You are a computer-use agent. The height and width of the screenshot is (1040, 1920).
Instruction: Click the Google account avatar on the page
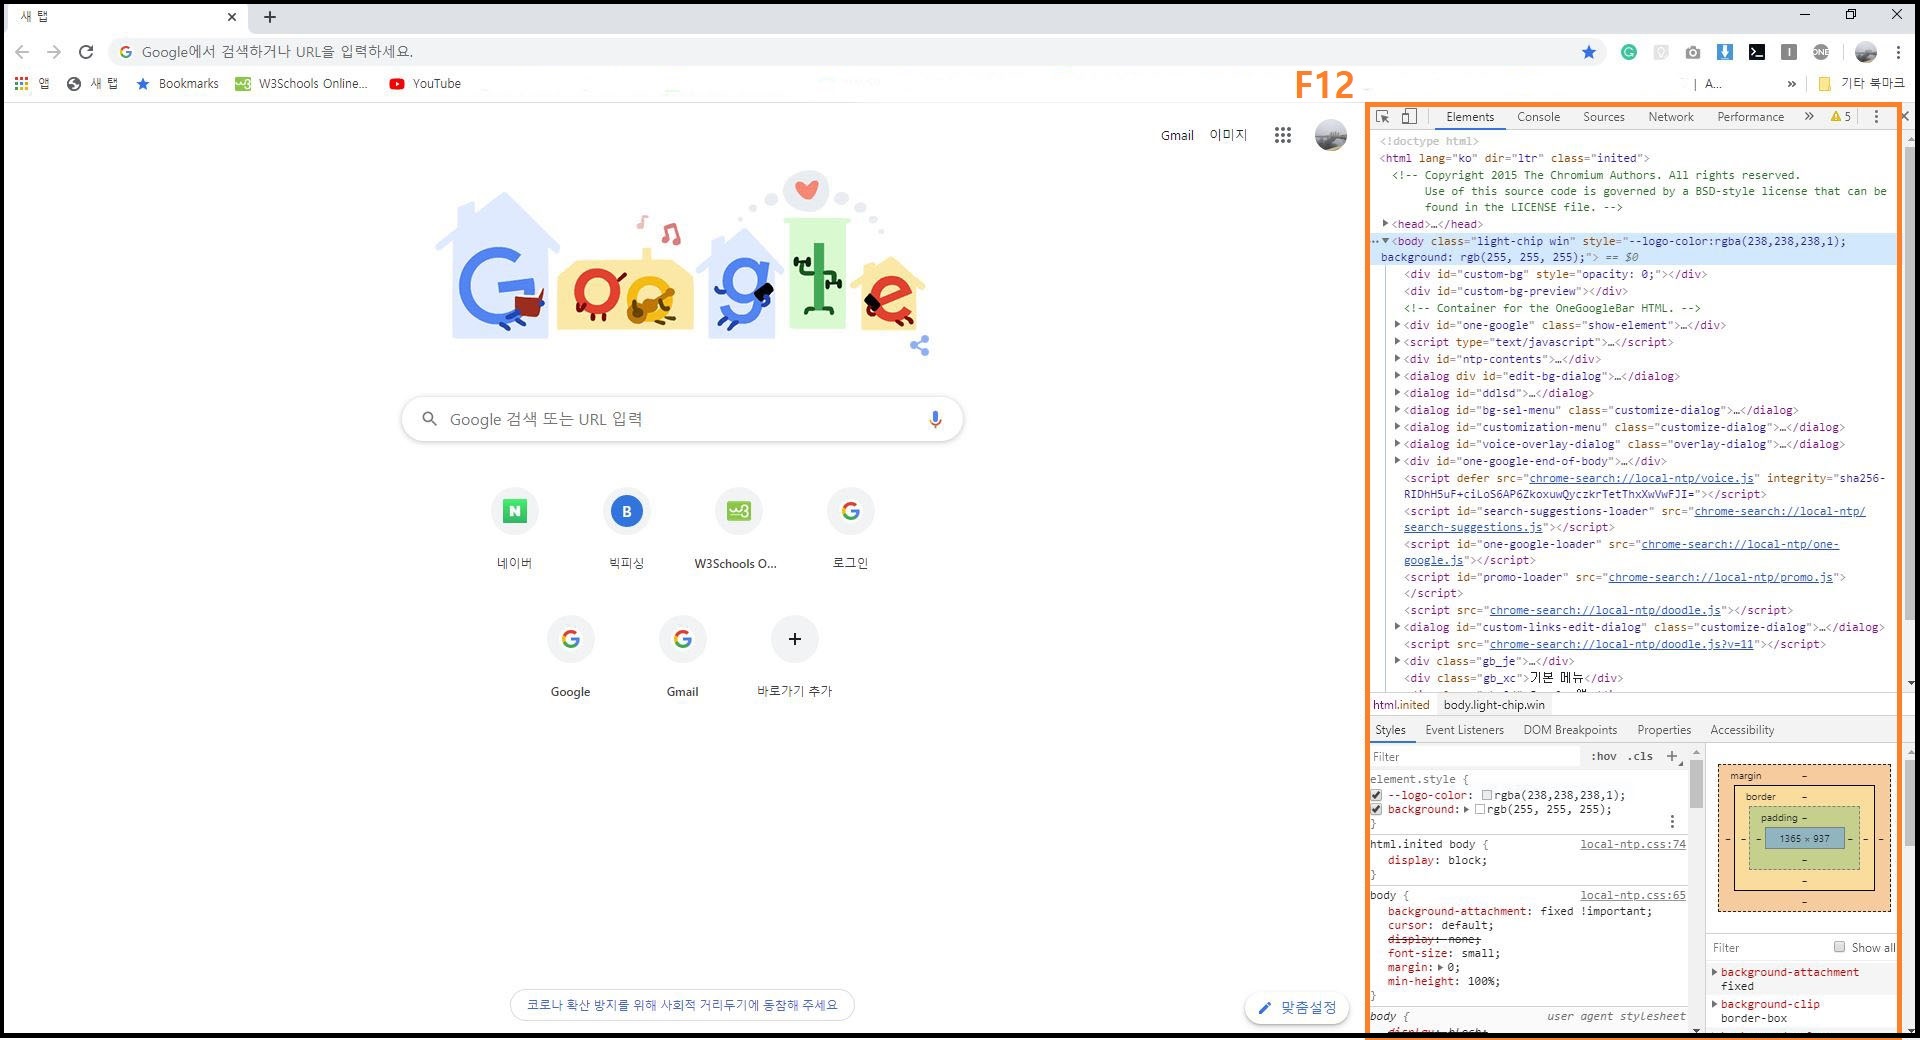coord(1330,135)
